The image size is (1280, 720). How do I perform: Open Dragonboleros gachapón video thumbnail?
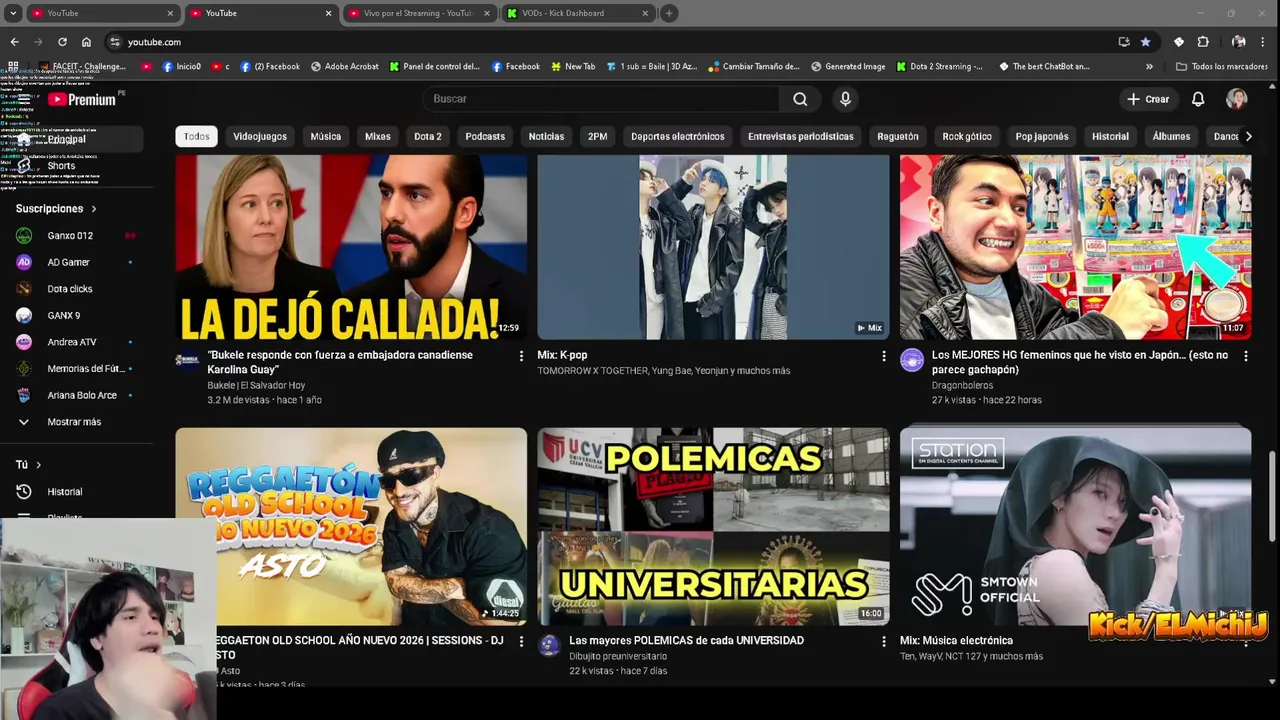click(1075, 247)
